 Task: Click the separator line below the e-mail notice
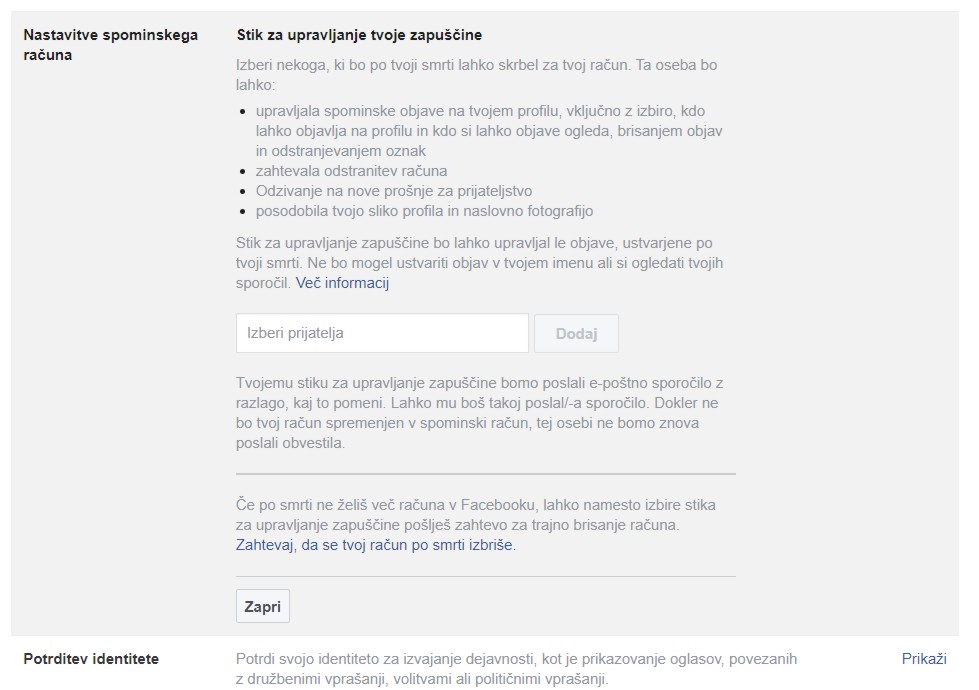tap(485, 473)
